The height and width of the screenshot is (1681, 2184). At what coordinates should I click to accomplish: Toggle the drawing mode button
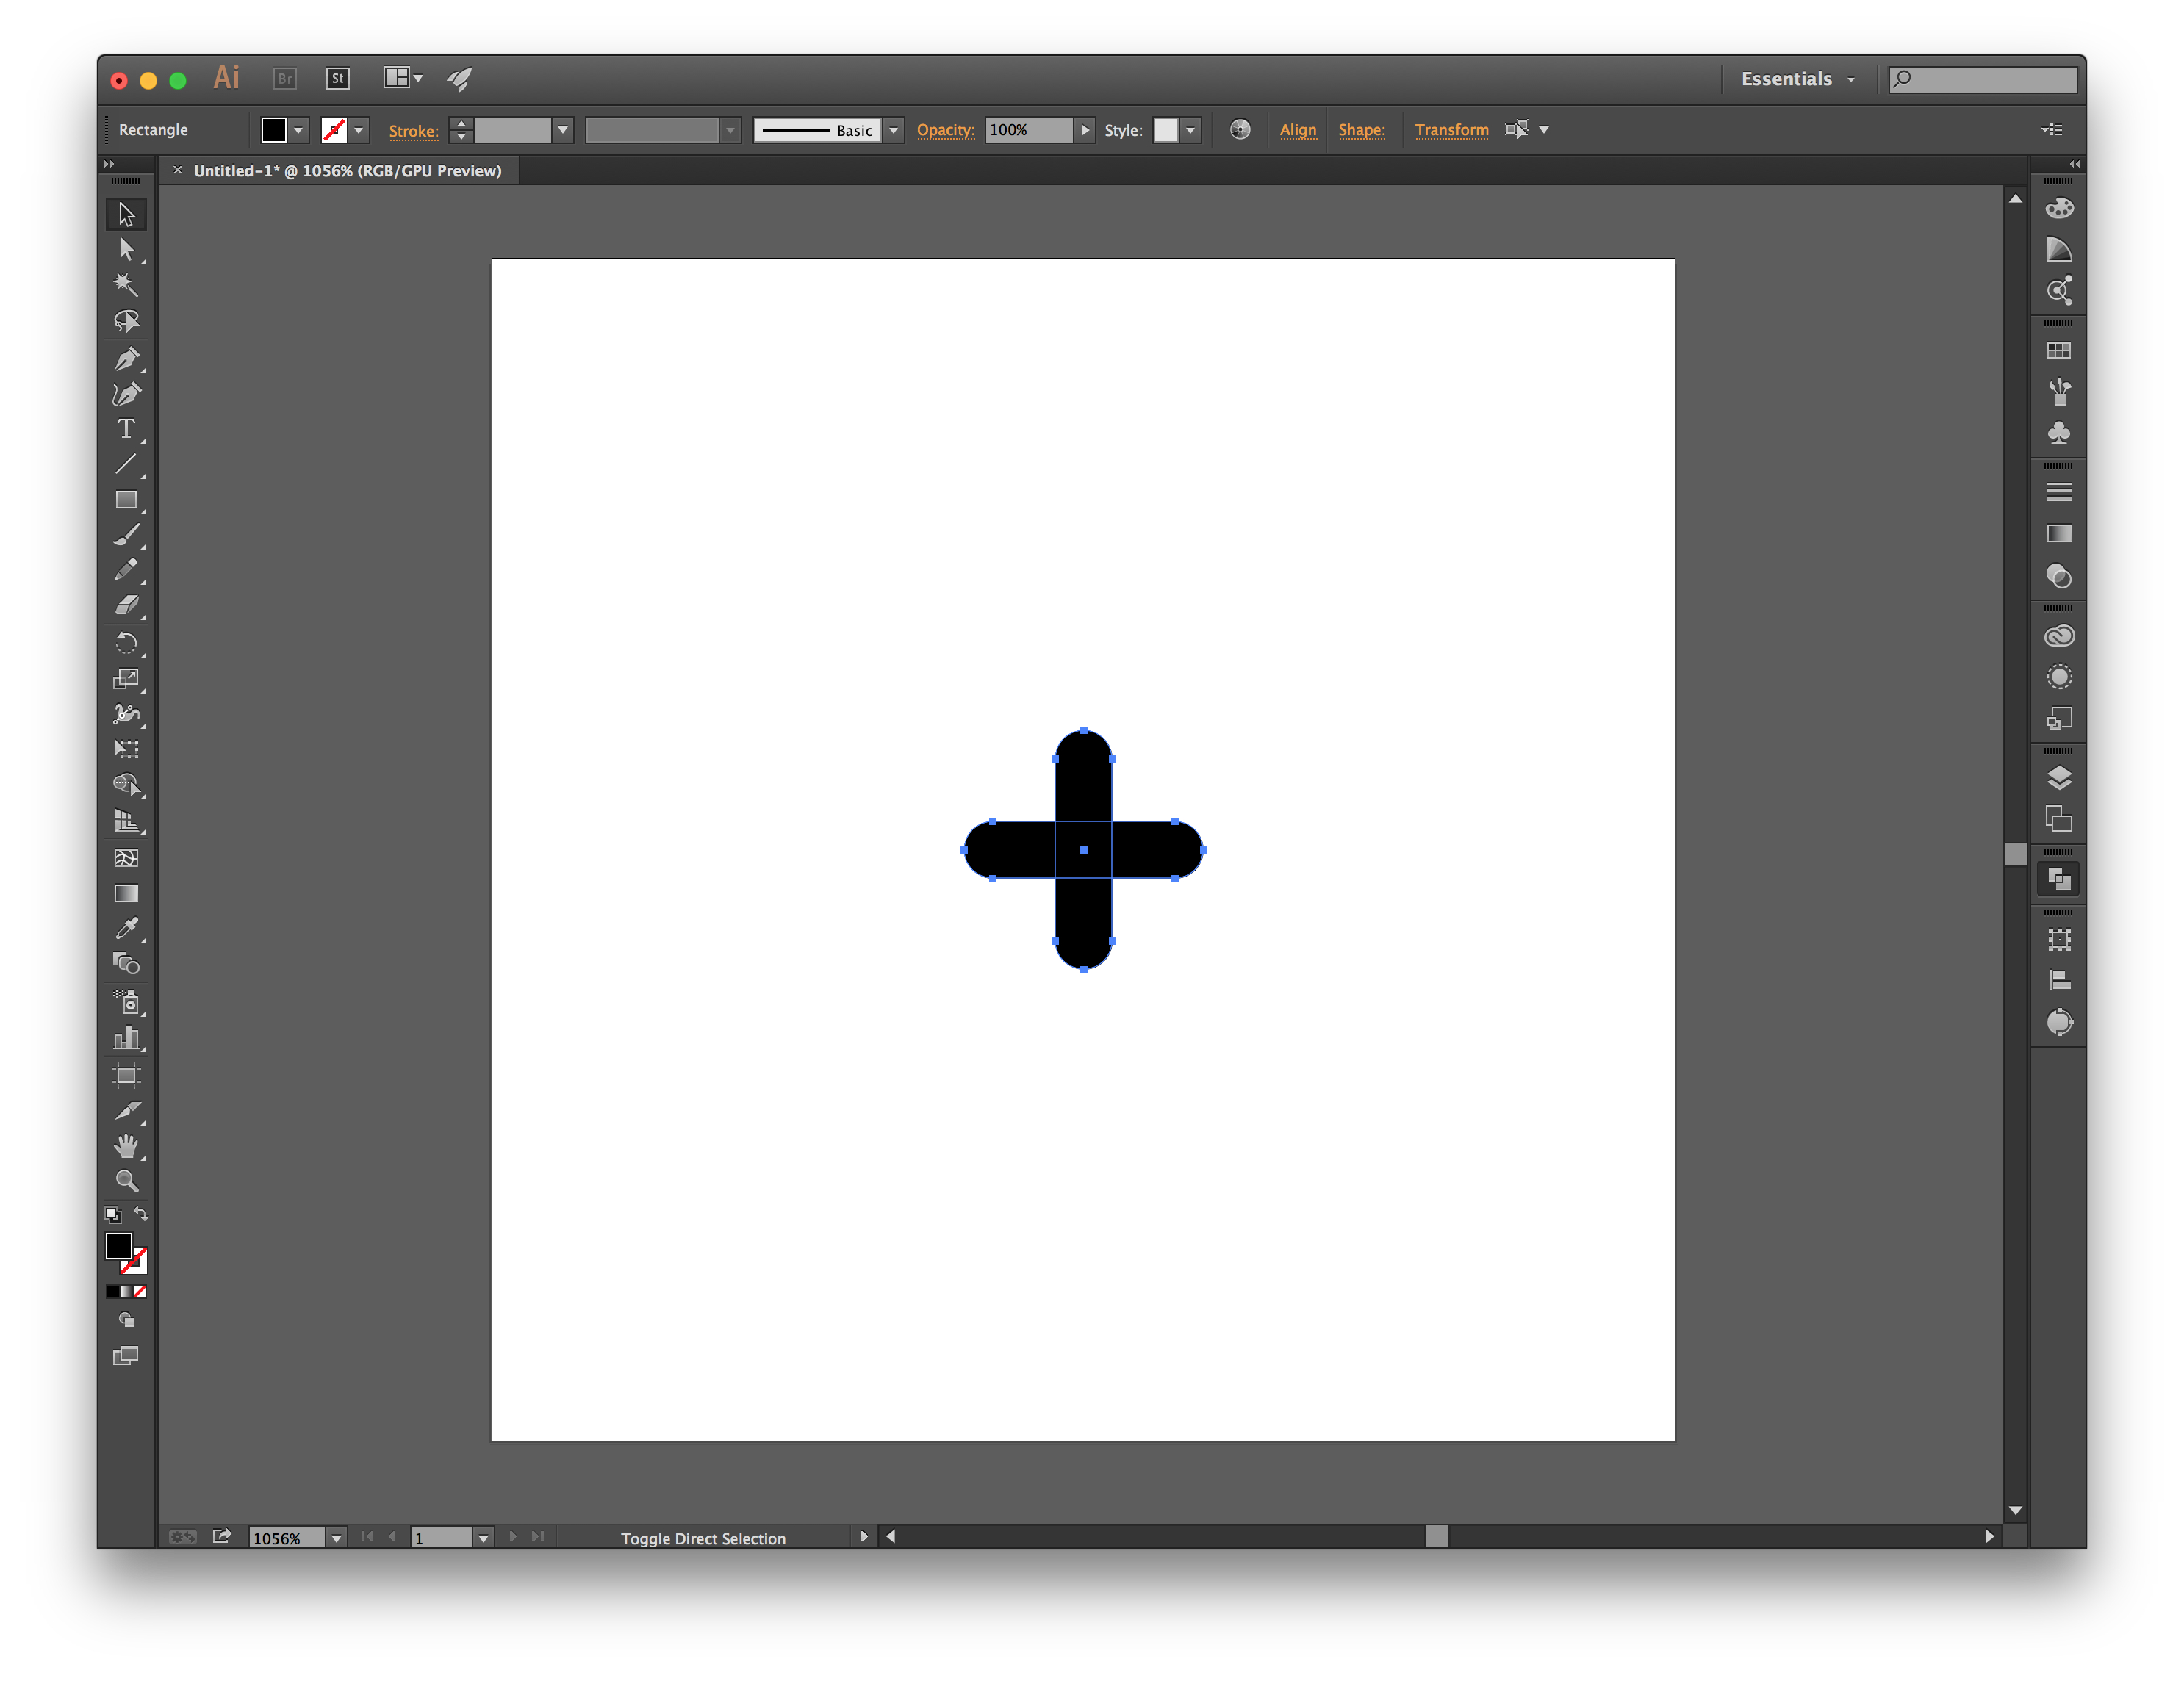pos(126,1321)
